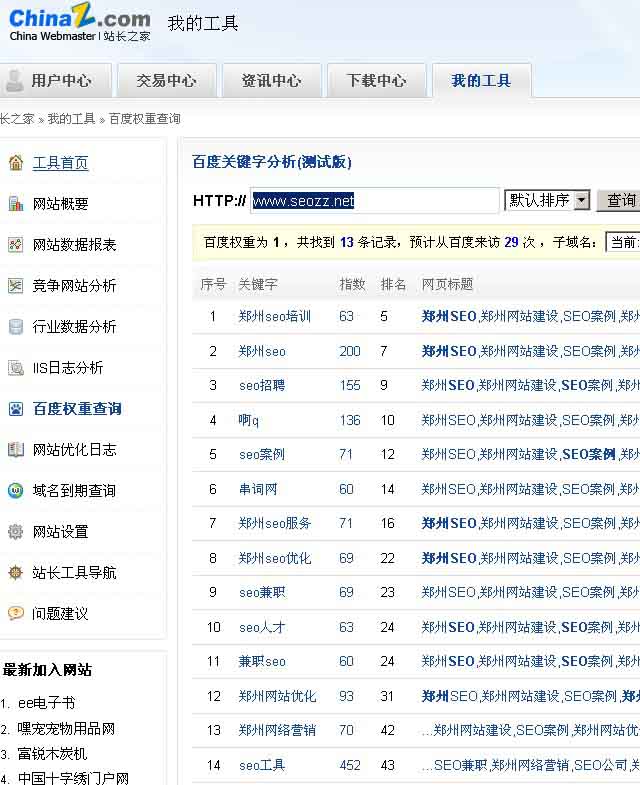Screen dimensions: 640x785
Task: Open the 默认排序 sort dropdown
Action: (x=547, y=200)
